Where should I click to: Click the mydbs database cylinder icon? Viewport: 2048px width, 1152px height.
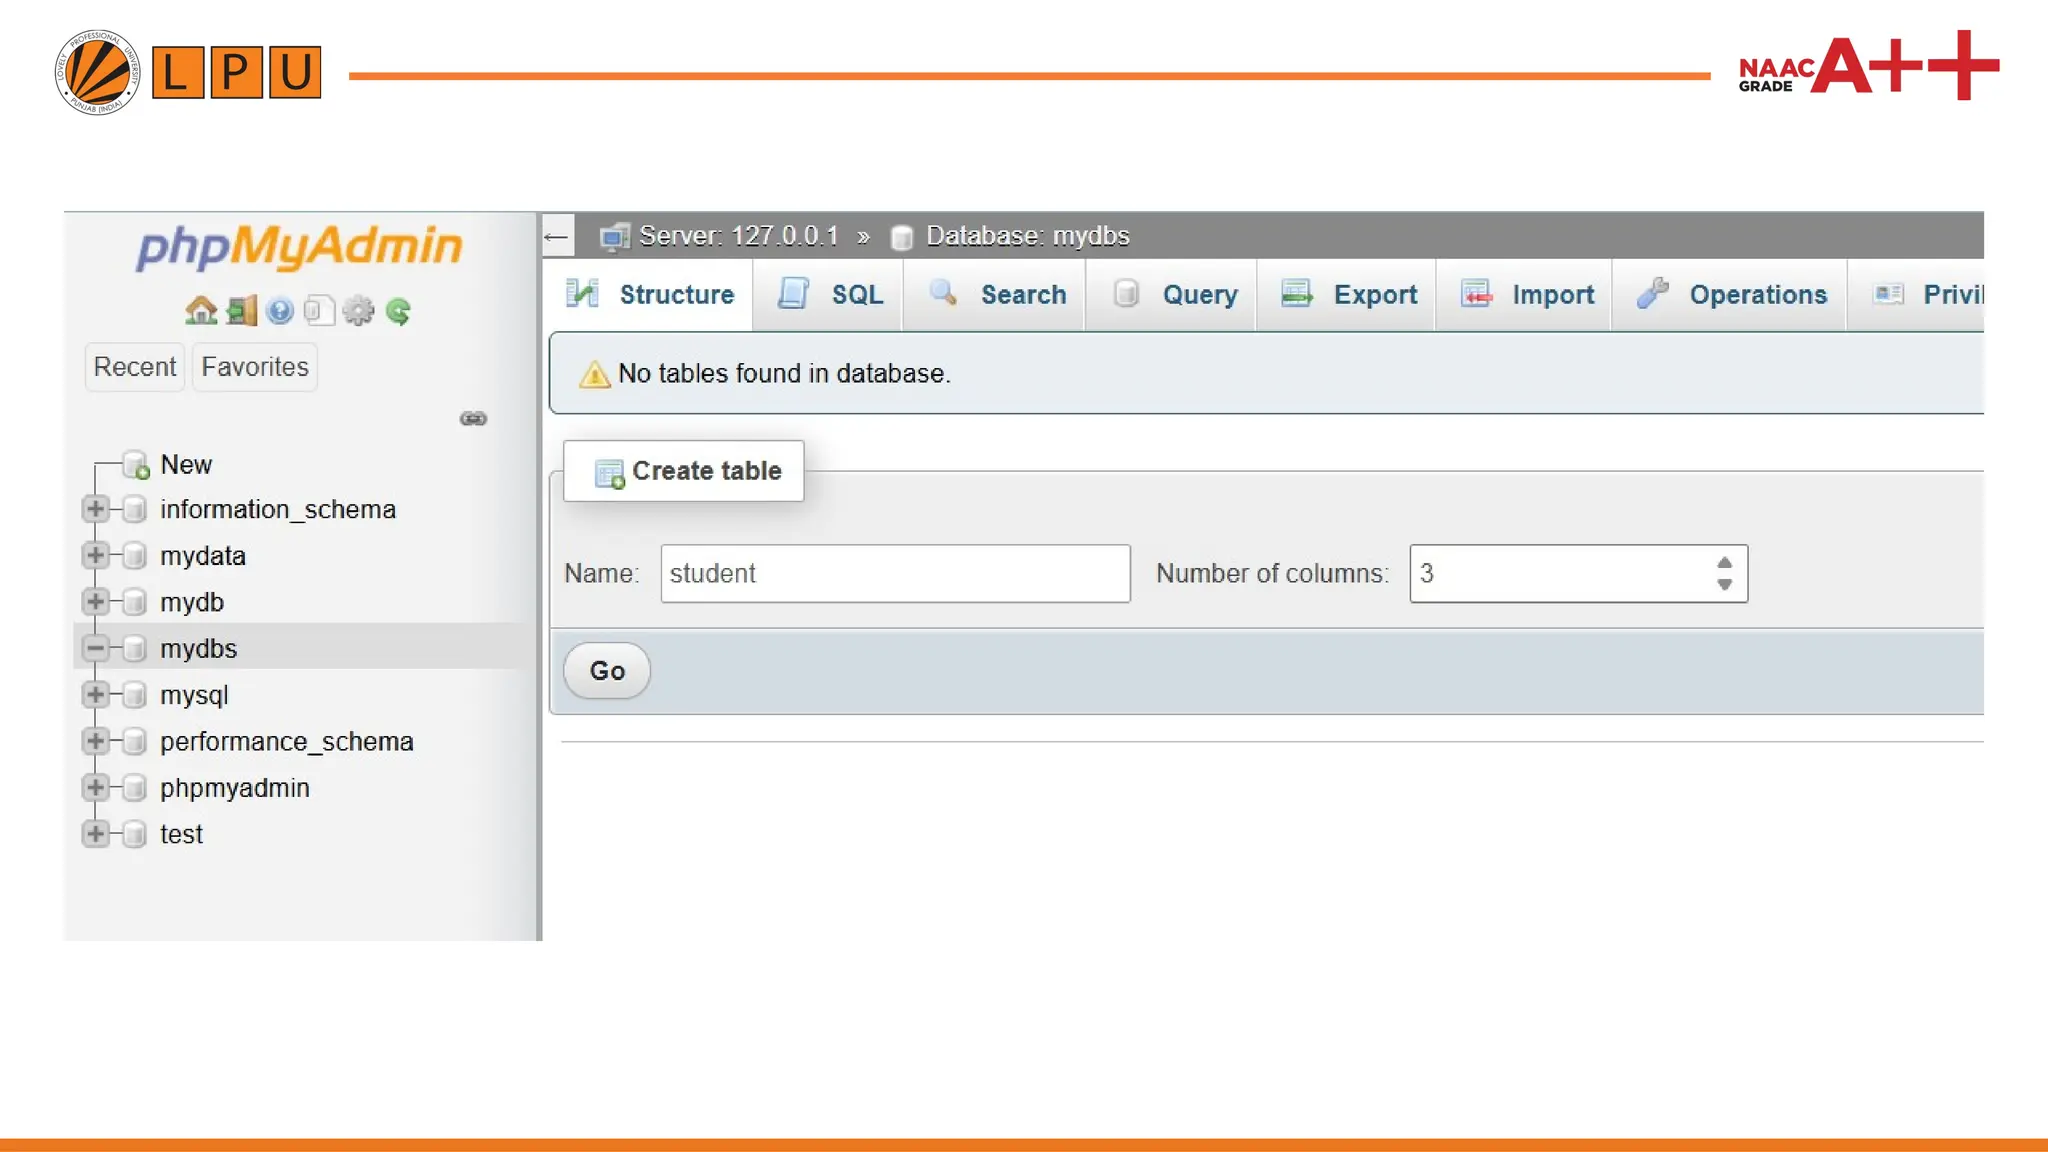134,649
